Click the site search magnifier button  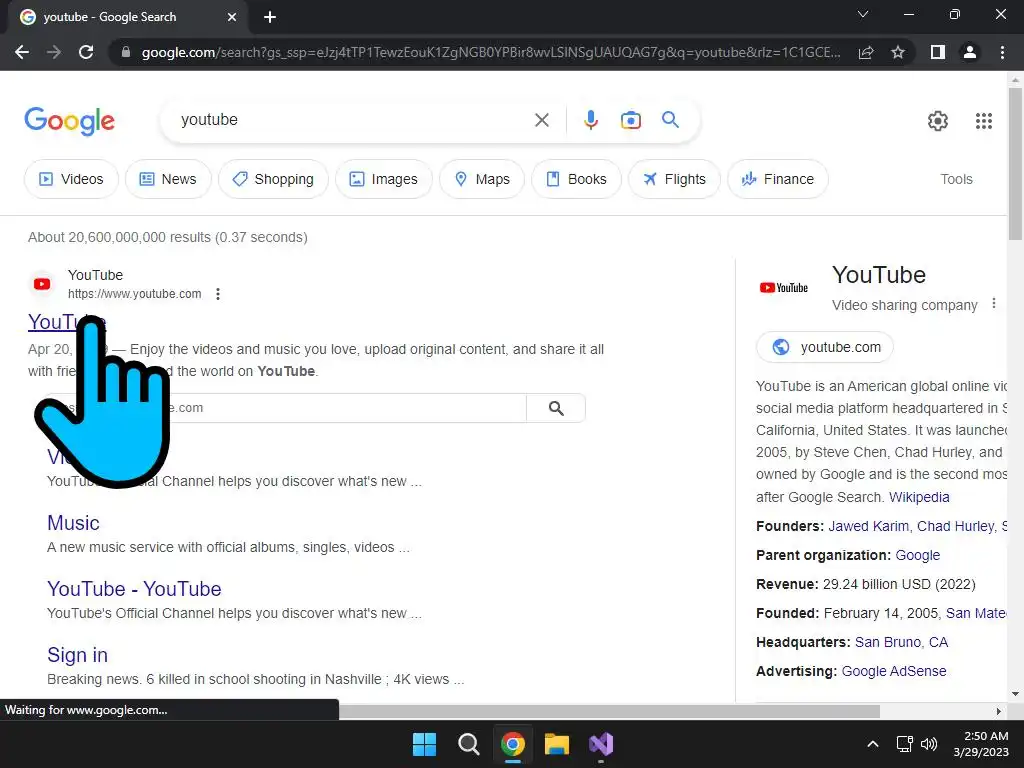[x=556, y=408]
